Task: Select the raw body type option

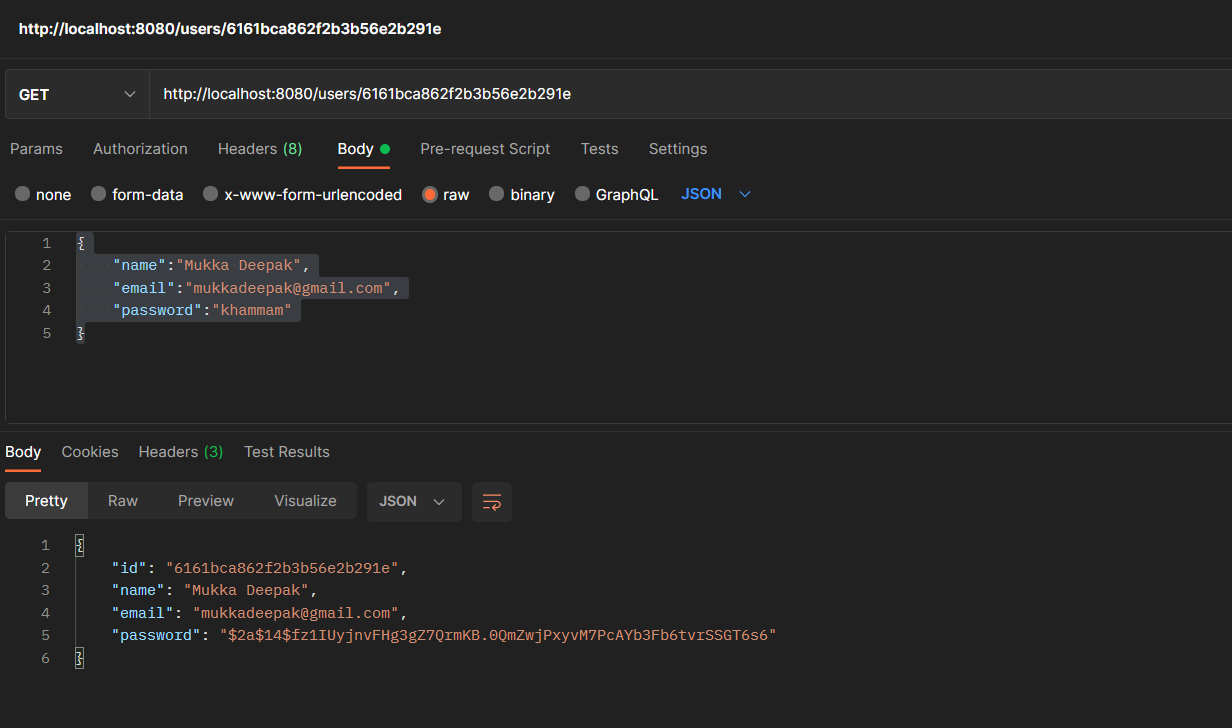Action: [445, 194]
